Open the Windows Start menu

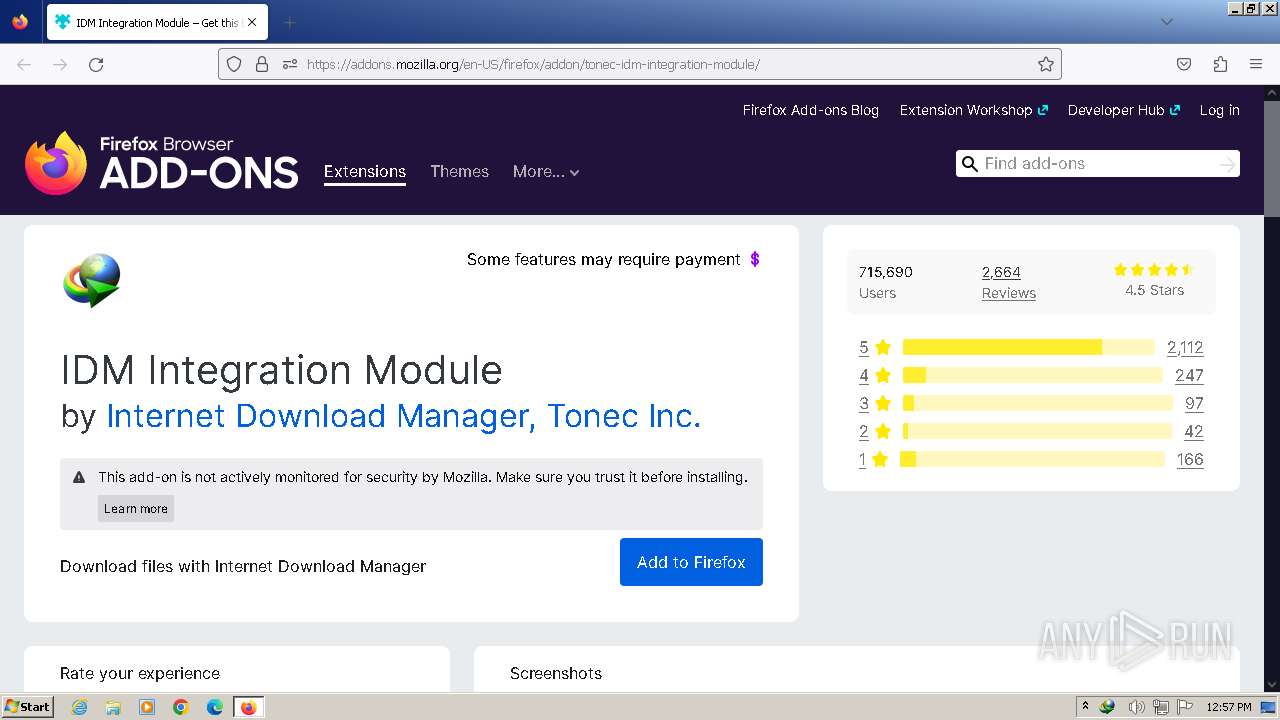pyautogui.click(x=27, y=706)
